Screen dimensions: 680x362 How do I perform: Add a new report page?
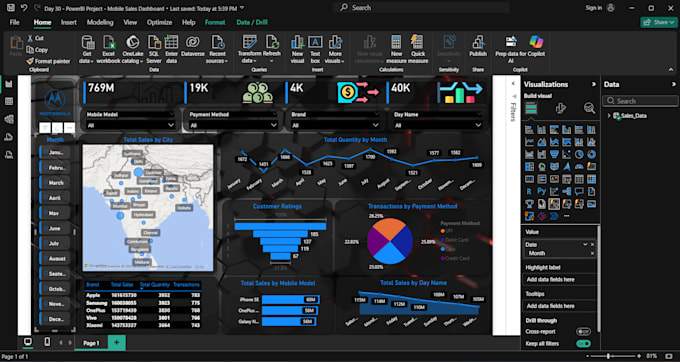(116, 342)
